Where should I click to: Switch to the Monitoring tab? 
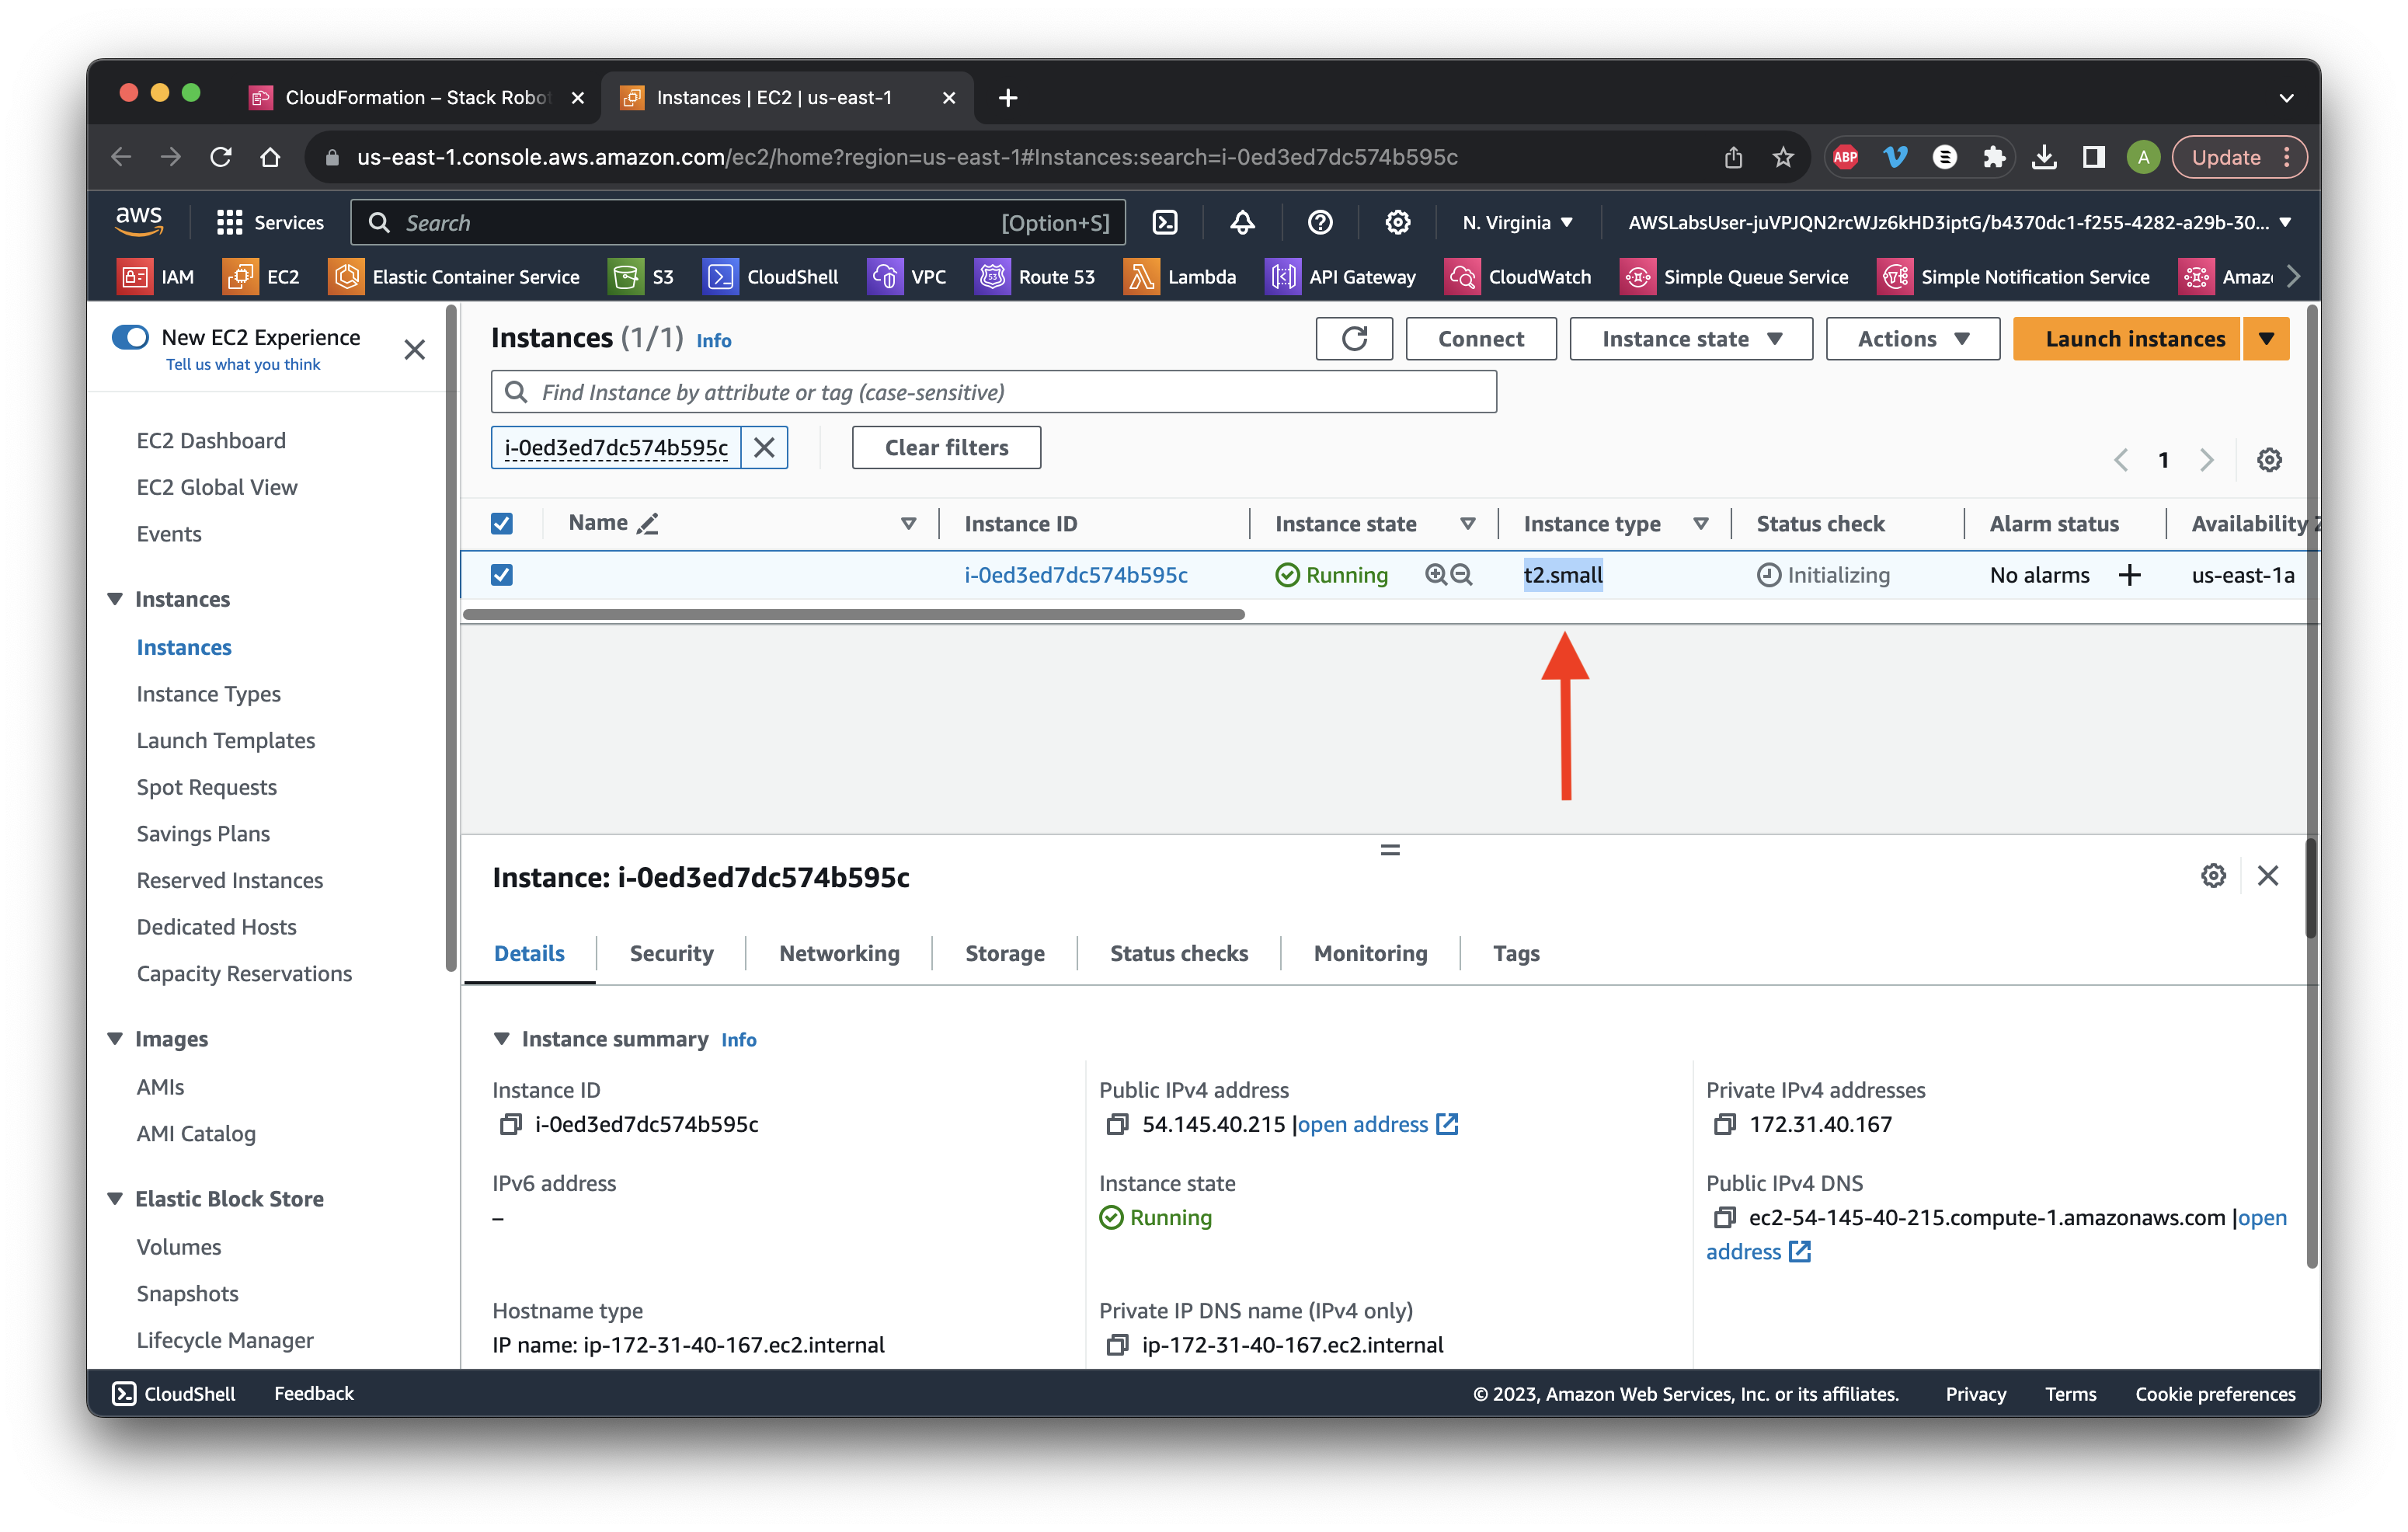tap(1370, 953)
